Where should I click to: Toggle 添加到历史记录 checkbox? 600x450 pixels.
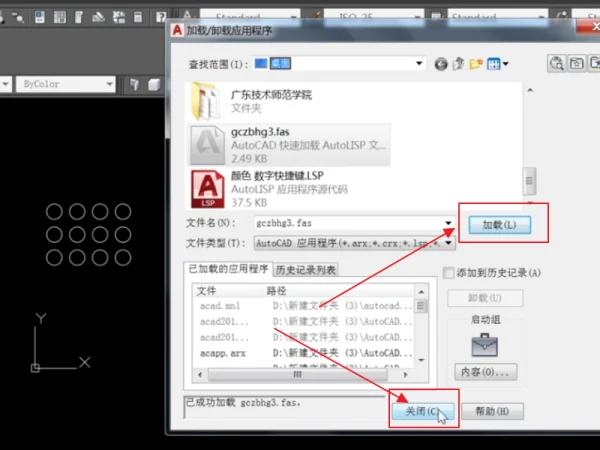[x=448, y=273]
